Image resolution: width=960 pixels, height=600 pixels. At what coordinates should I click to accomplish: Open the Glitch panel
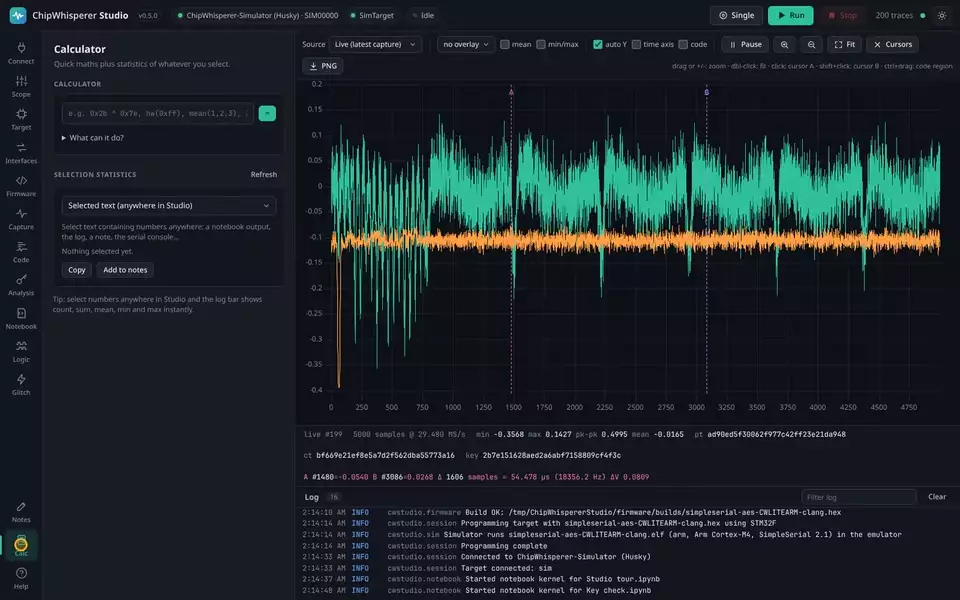click(21, 384)
